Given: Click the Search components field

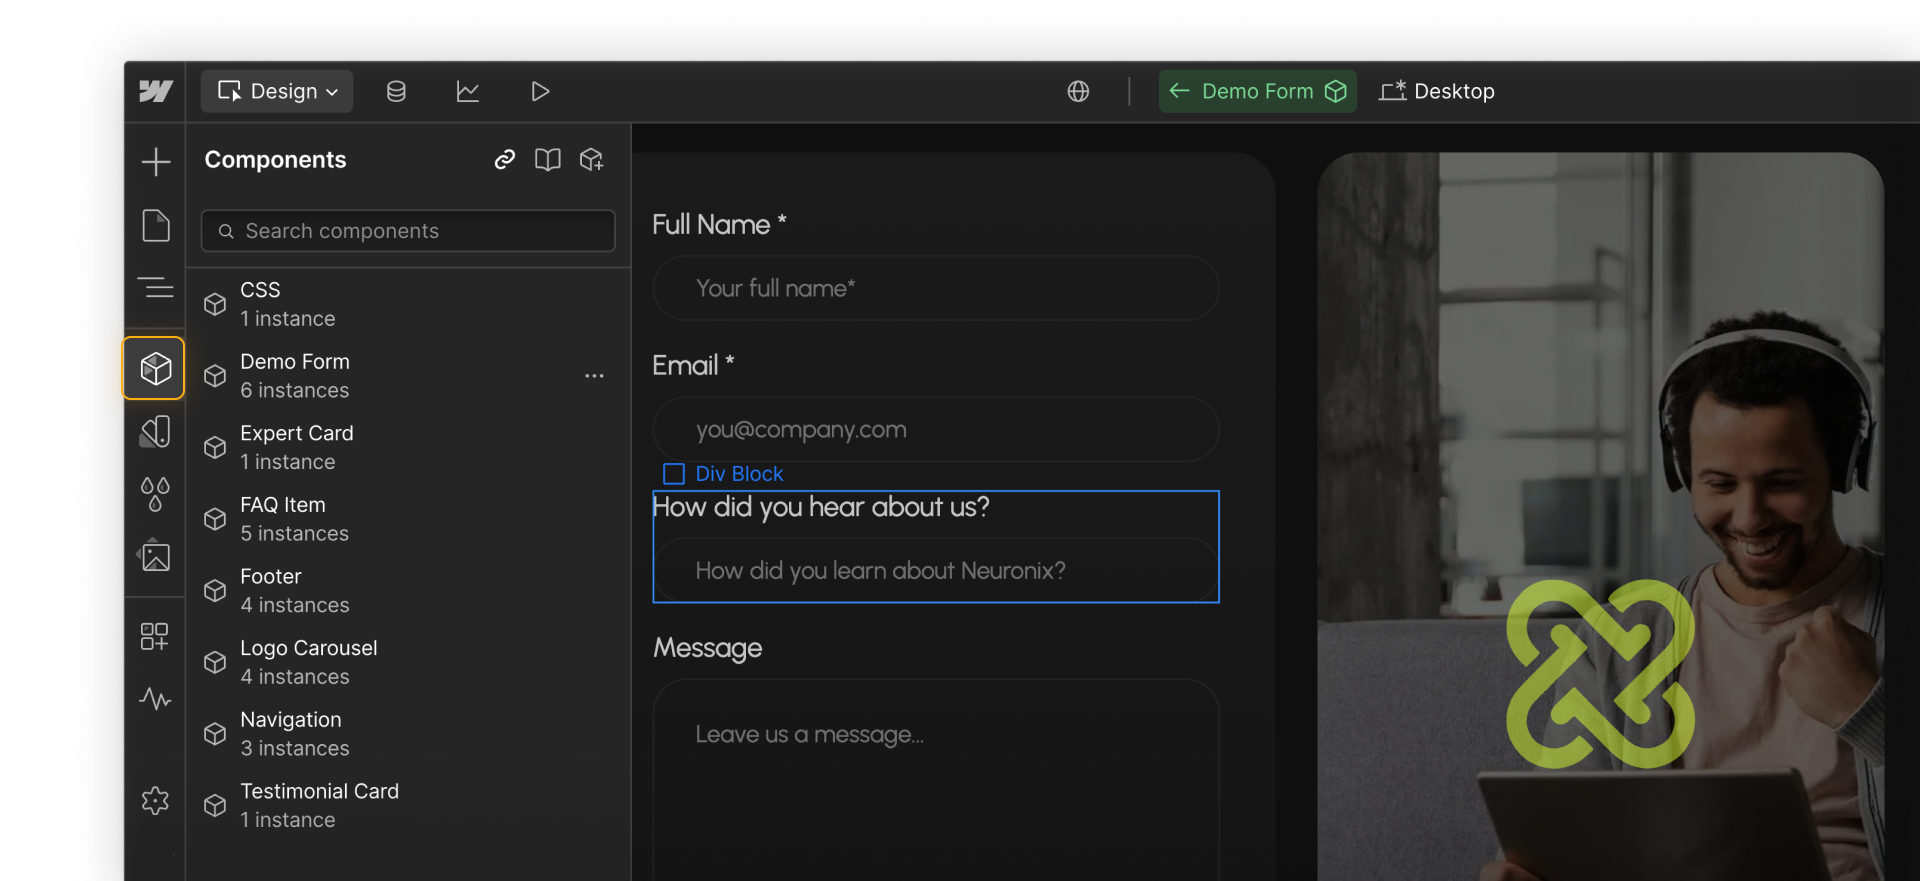Looking at the screenshot, I should (x=408, y=231).
